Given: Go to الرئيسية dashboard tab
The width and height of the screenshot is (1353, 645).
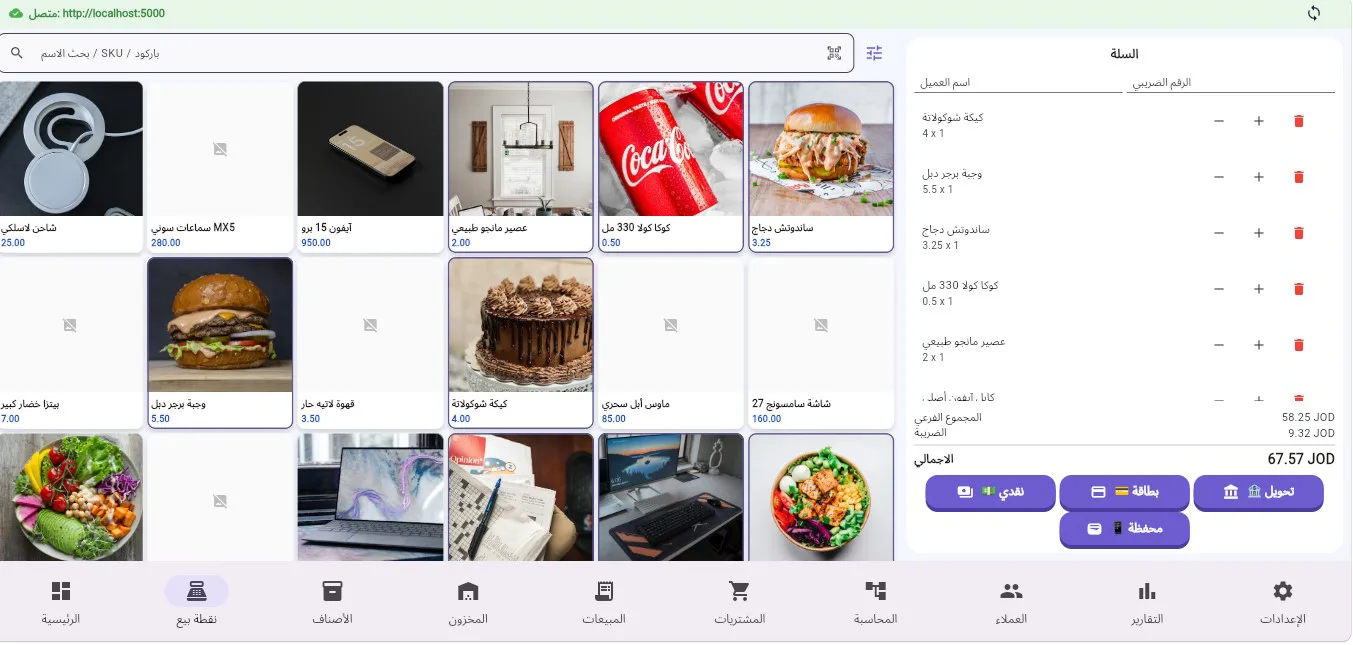Looking at the screenshot, I should pyautogui.click(x=61, y=602).
